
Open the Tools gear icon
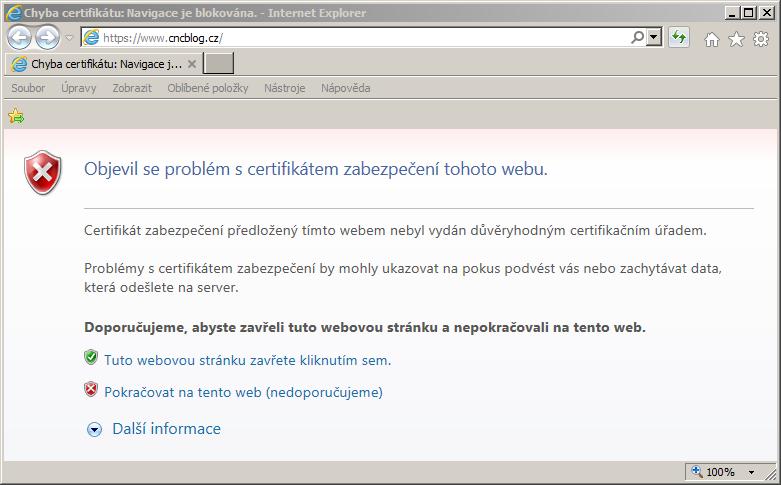(761, 39)
